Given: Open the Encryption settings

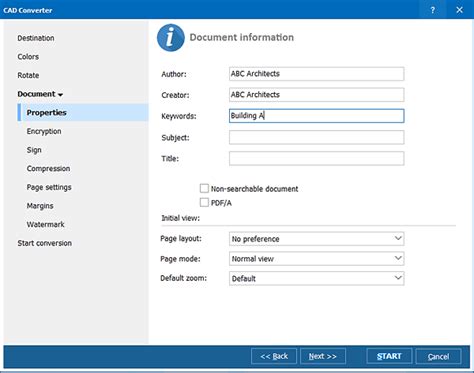Looking at the screenshot, I should [44, 131].
